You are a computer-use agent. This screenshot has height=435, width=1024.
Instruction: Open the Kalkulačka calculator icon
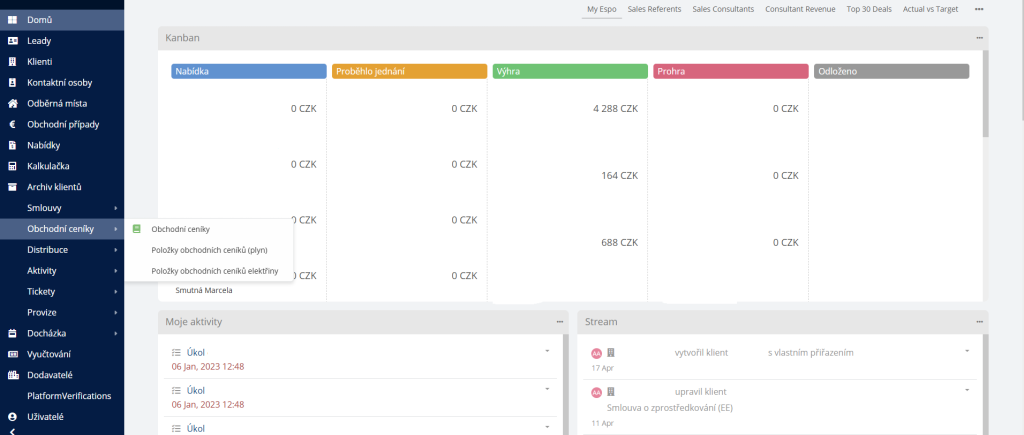pos(12,166)
